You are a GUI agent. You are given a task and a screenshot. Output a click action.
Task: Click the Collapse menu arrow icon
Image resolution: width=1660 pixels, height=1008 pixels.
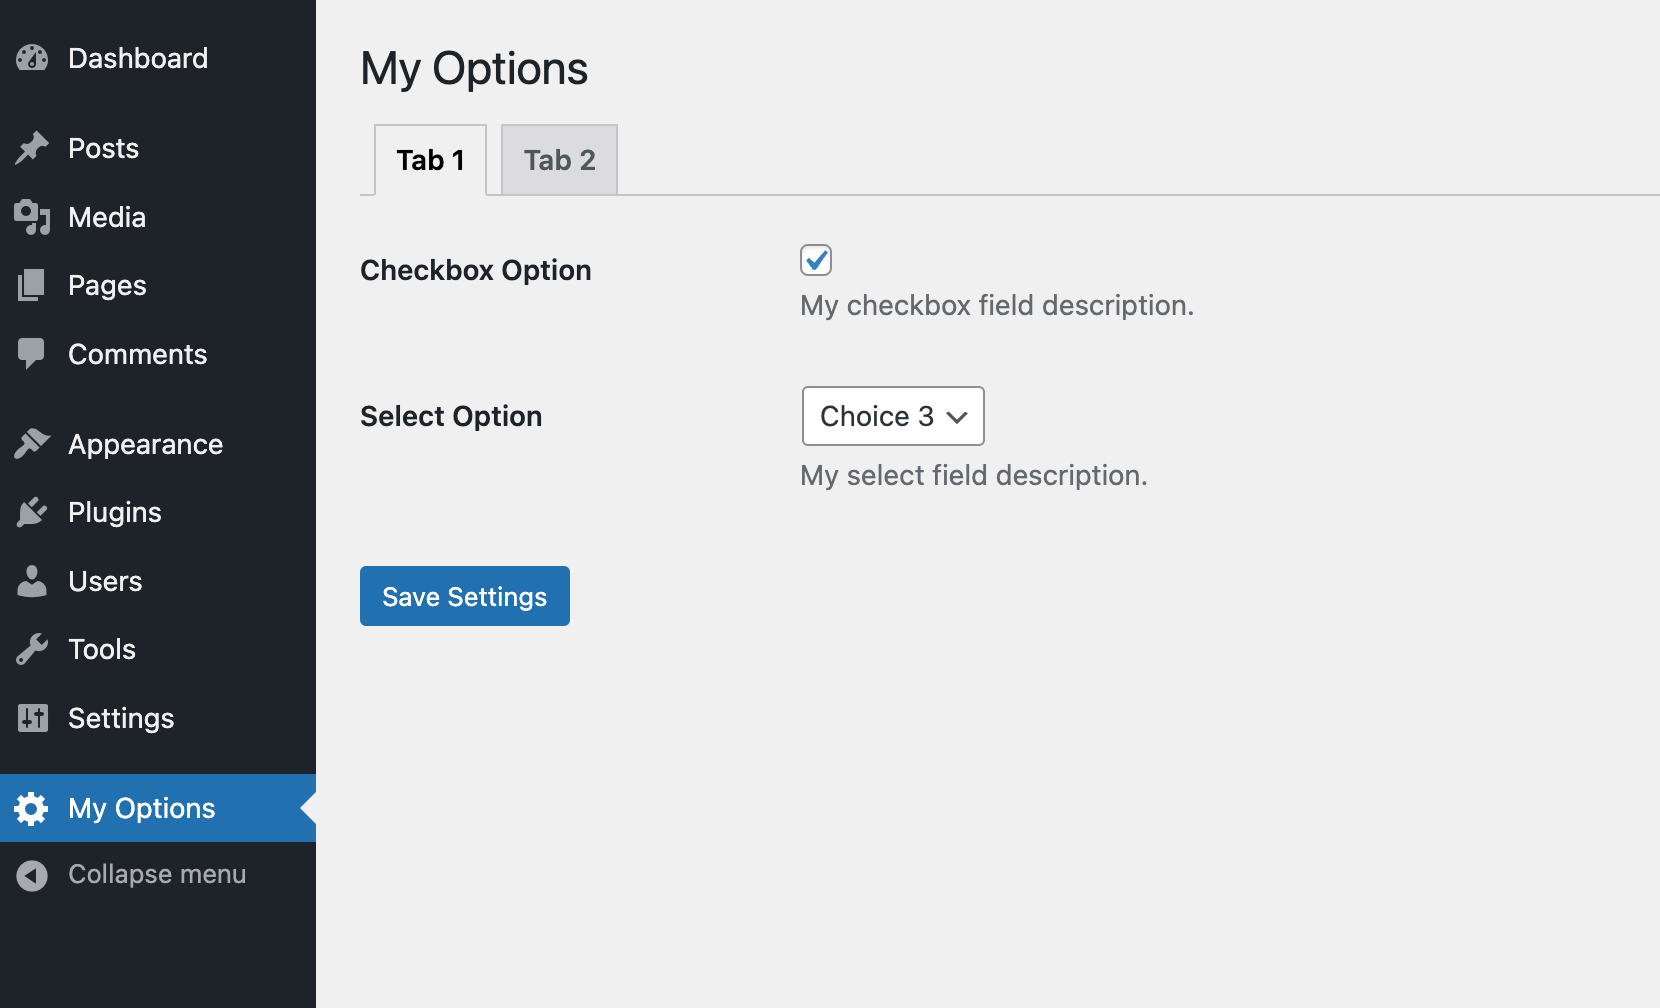click(32, 875)
